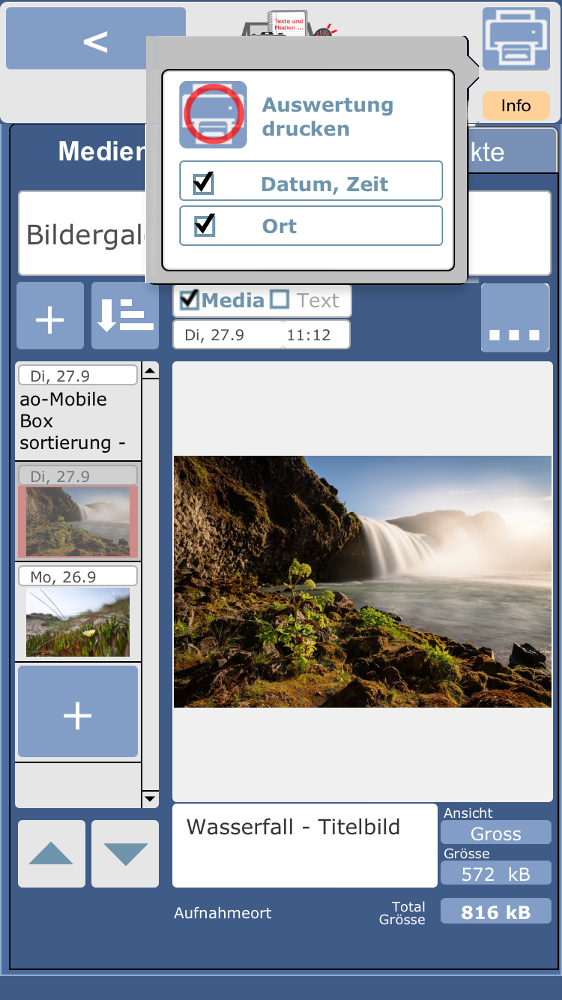This screenshot has height=1000, width=562.
Task: Move entry down with triangle down button
Action: 125,854
